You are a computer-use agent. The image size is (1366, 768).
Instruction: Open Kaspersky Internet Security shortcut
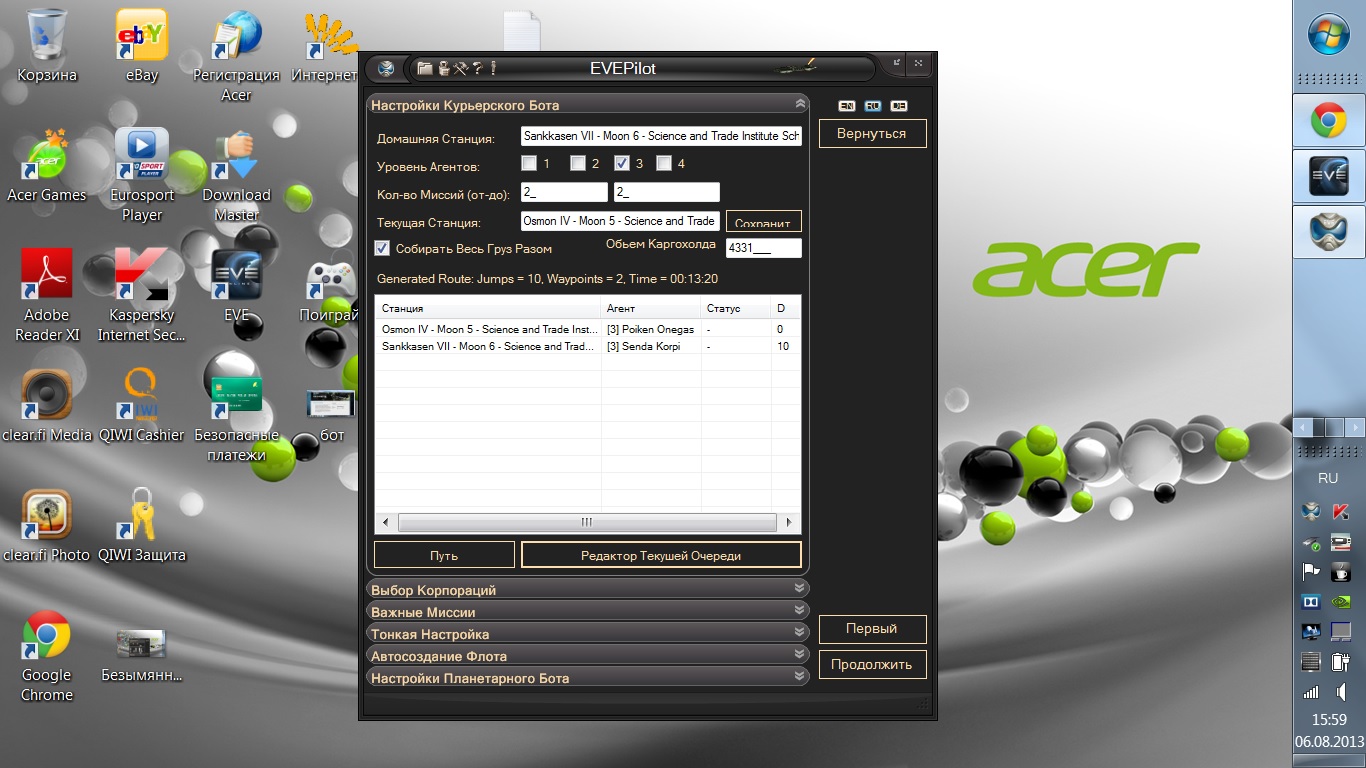[x=141, y=295]
